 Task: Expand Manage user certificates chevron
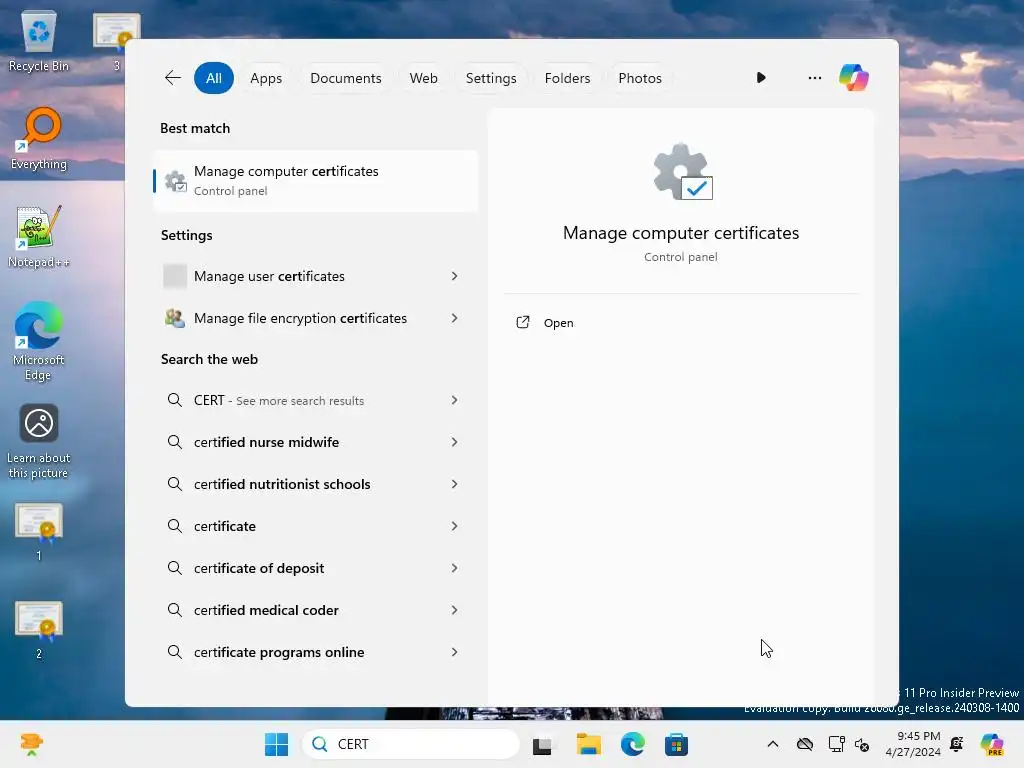(x=455, y=276)
